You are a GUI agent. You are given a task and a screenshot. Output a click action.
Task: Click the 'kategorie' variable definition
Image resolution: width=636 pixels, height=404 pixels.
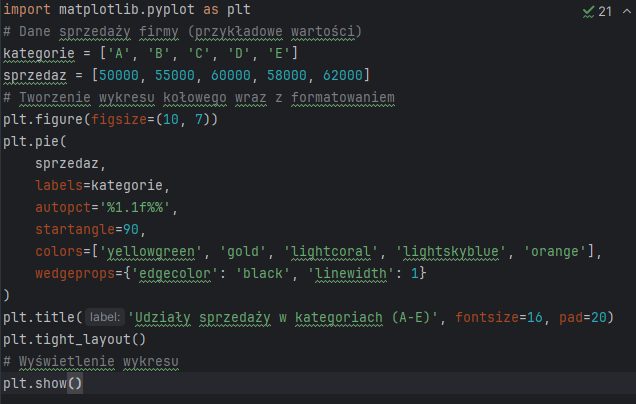tap(38, 53)
